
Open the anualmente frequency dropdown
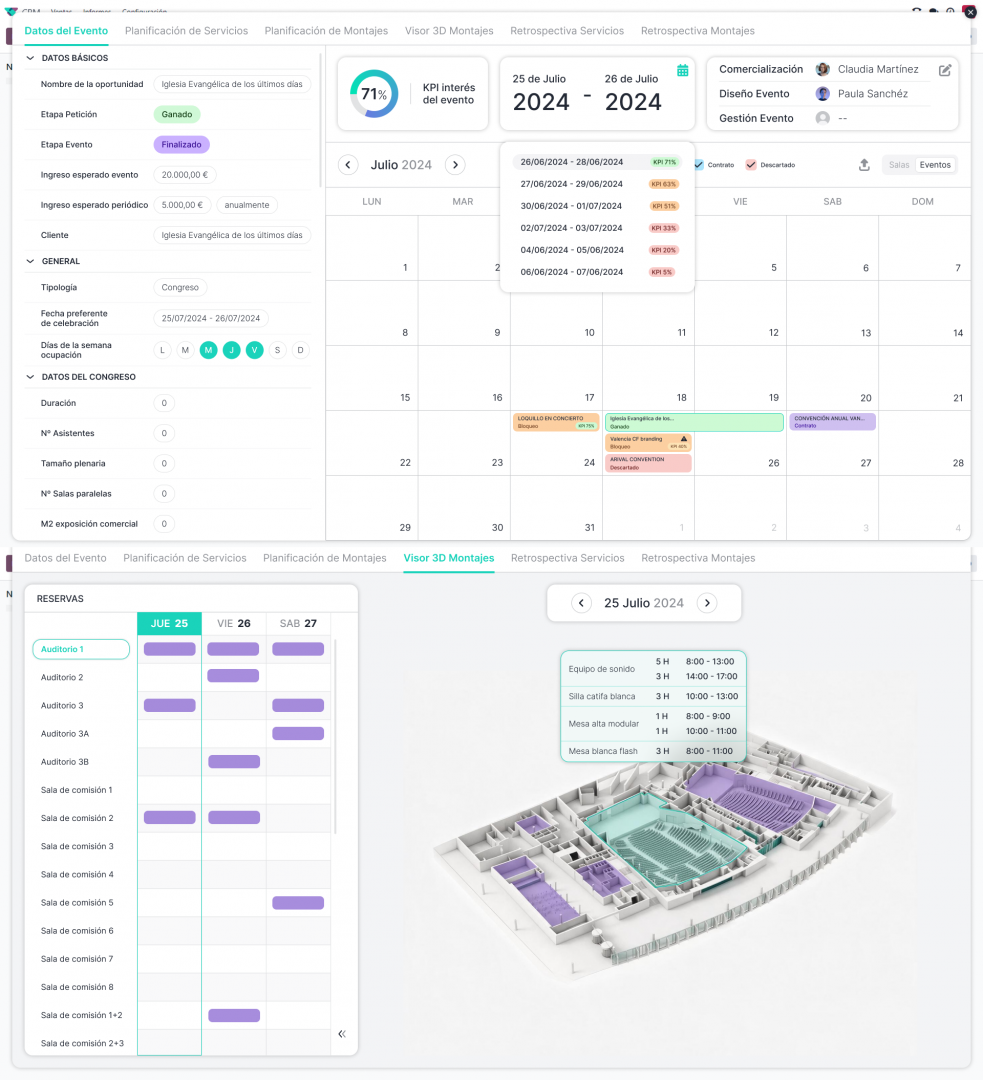coord(247,205)
